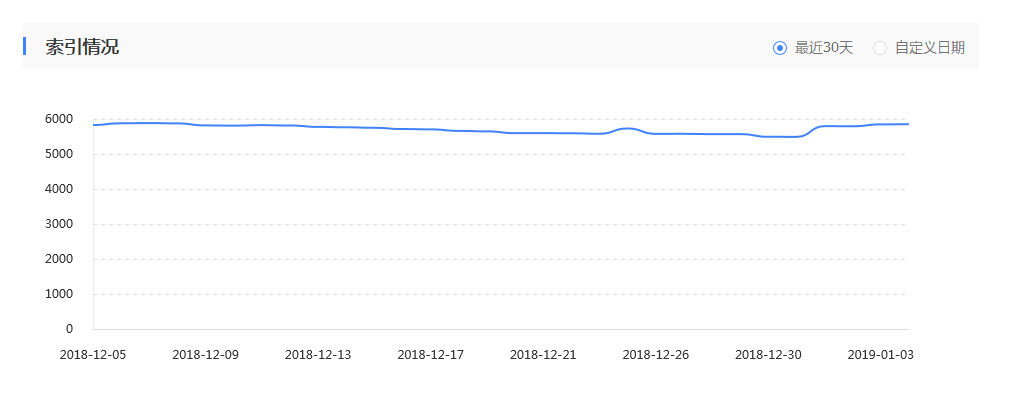1020x404 pixels.
Task: Click the 索引情况 section title
Action: point(82,47)
